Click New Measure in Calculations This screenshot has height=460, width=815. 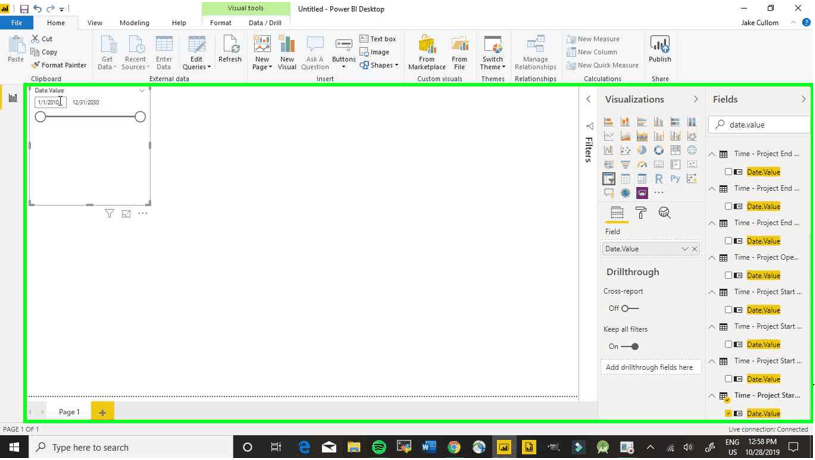pyautogui.click(x=593, y=39)
